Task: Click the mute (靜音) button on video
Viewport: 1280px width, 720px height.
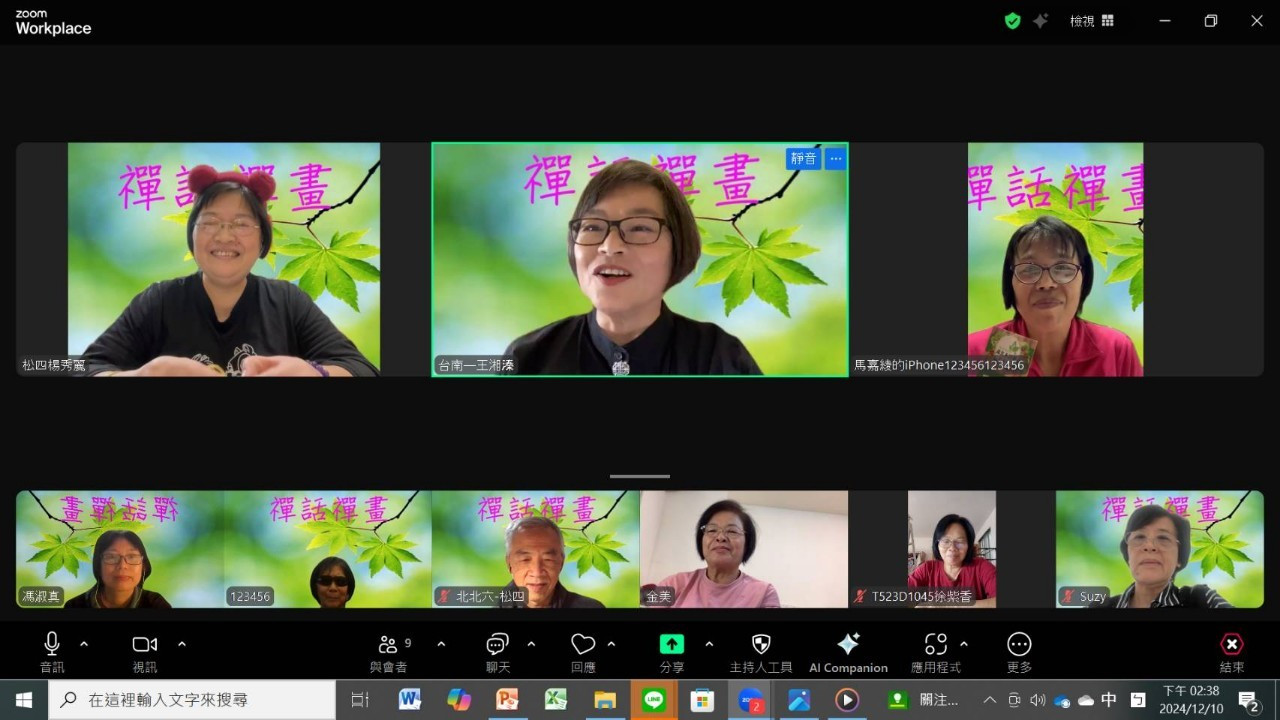Action: 803,158
